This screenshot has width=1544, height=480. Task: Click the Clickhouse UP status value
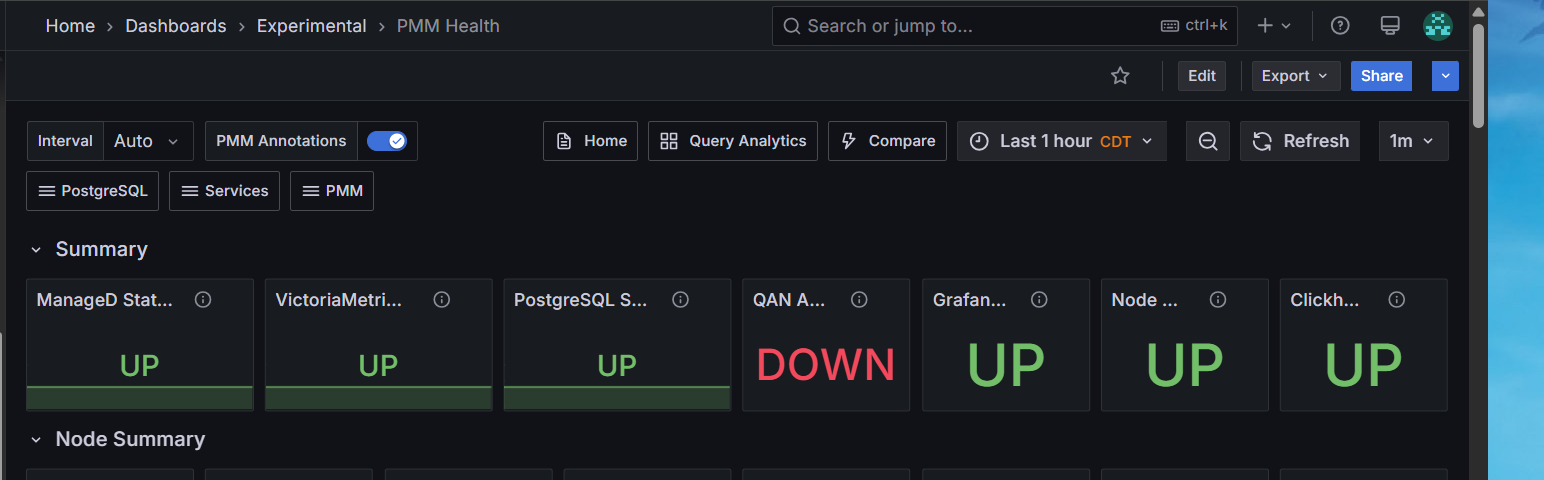point(1363,365)
